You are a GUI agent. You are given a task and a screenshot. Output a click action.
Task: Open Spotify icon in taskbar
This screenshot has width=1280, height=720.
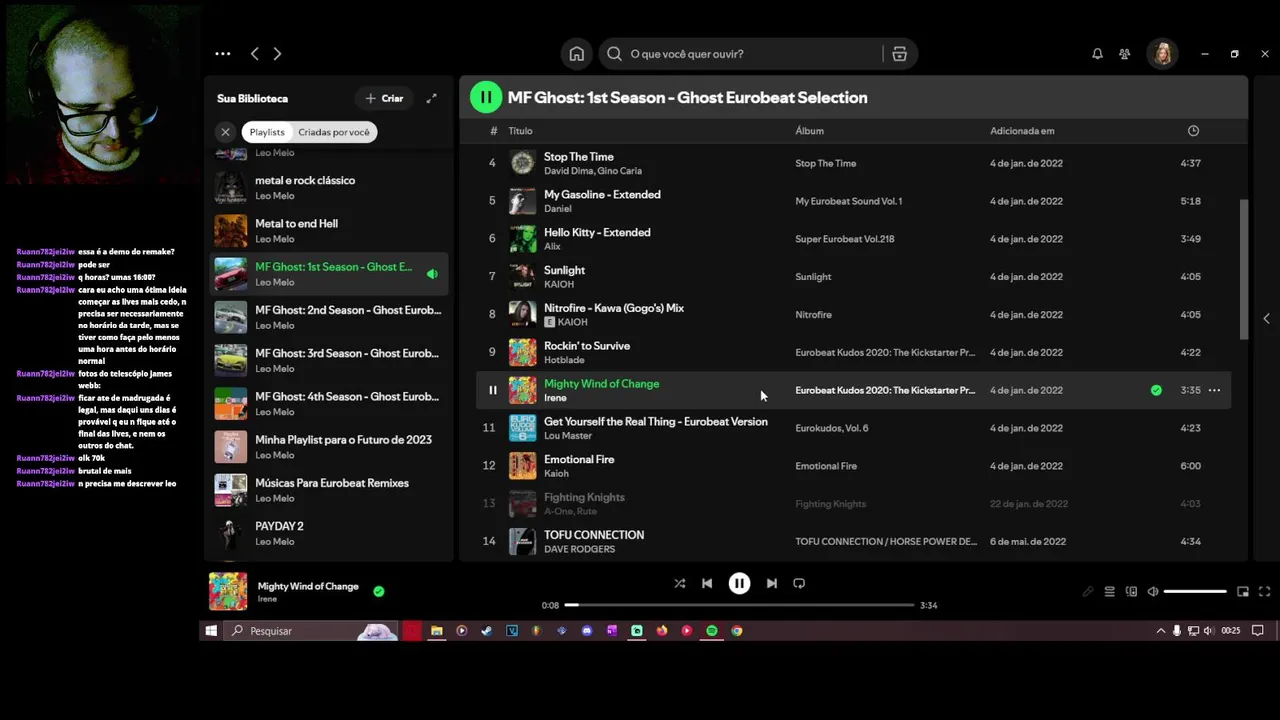[x=712, y=631]
